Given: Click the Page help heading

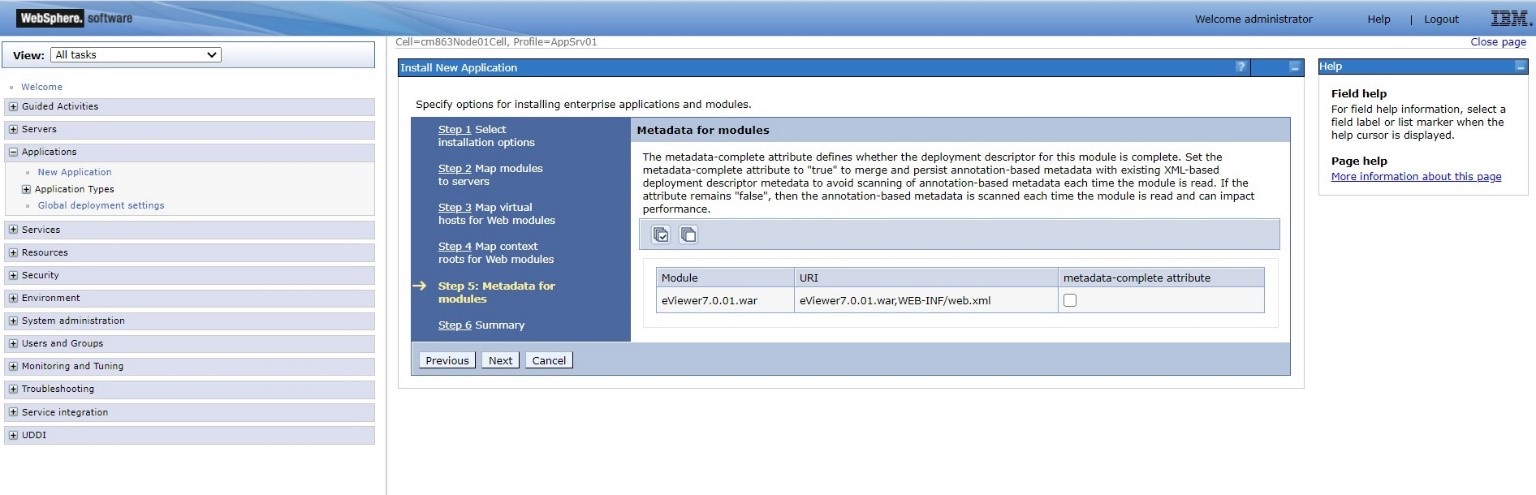Looking at the screenshot, I should pos(1359,161).
